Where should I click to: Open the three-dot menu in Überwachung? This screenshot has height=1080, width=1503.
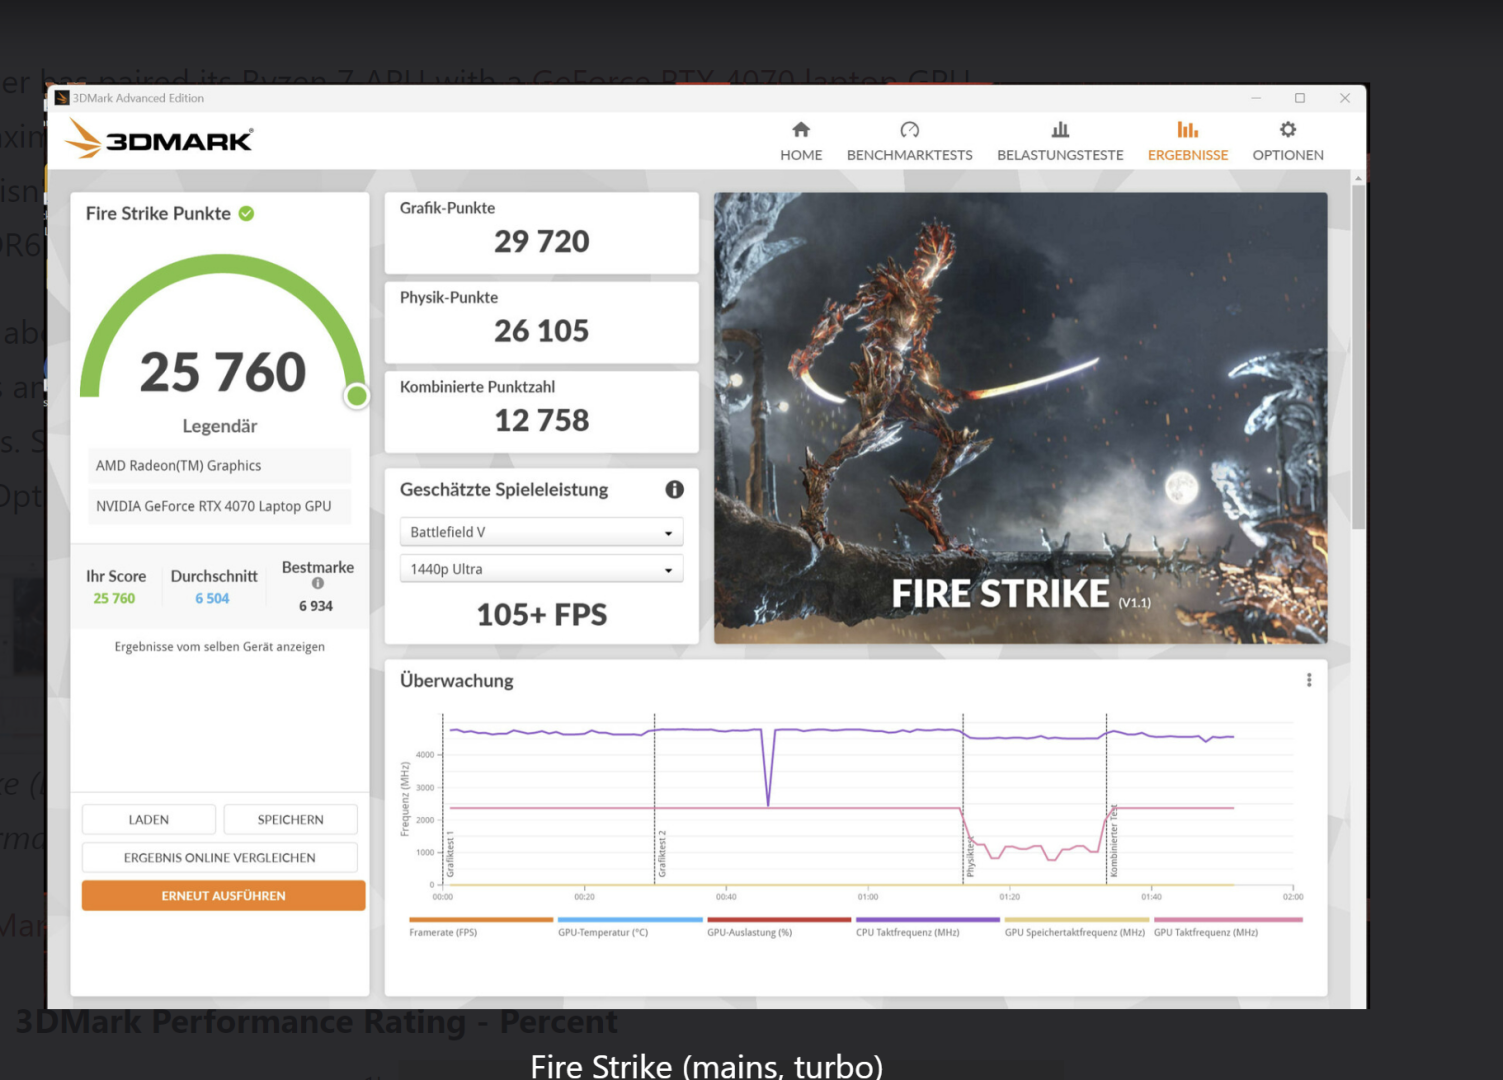pos(1309,680)
